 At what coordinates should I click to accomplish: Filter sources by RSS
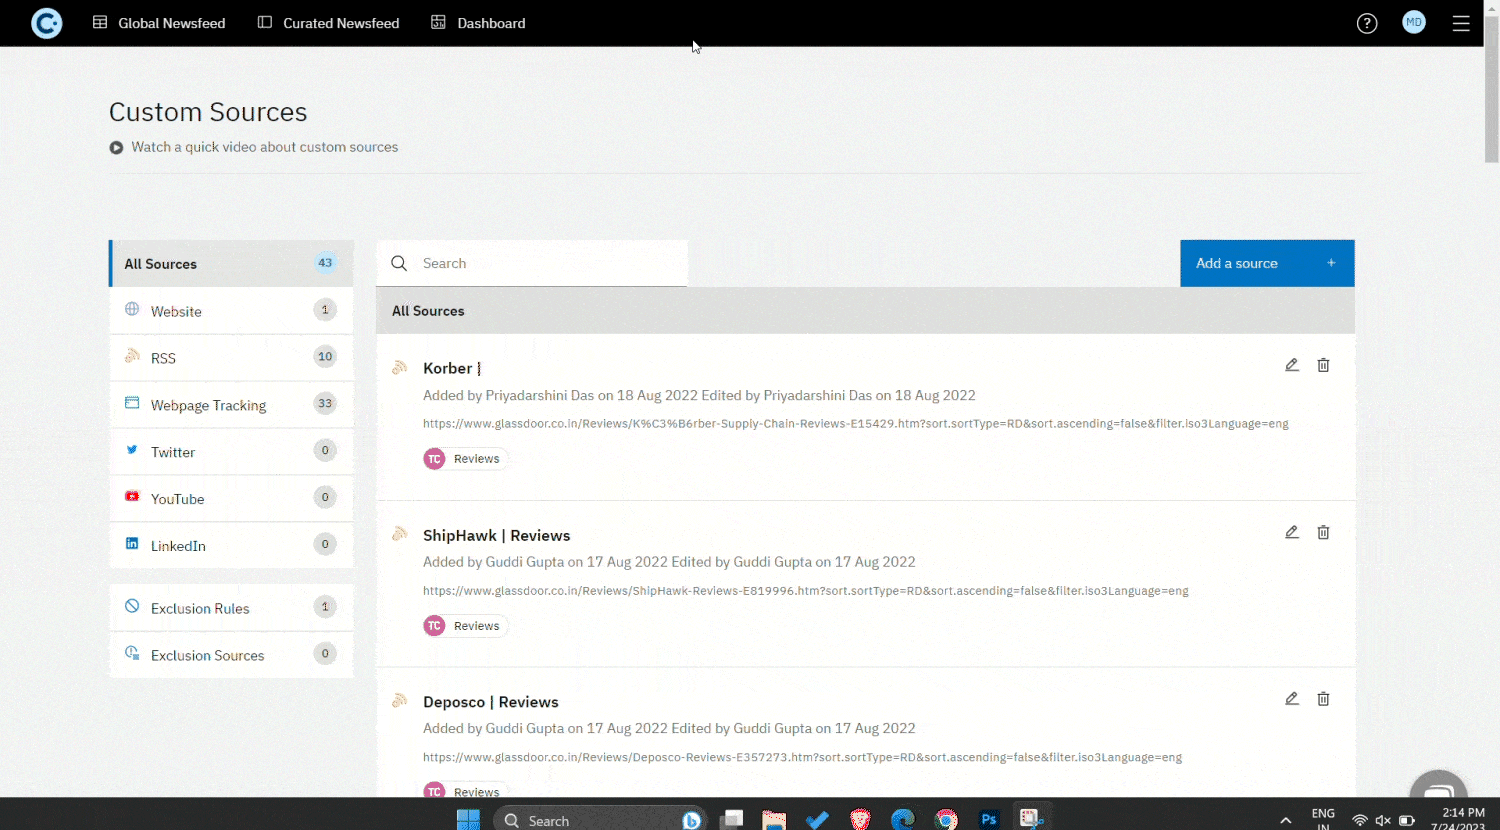[x=231, y=357]
